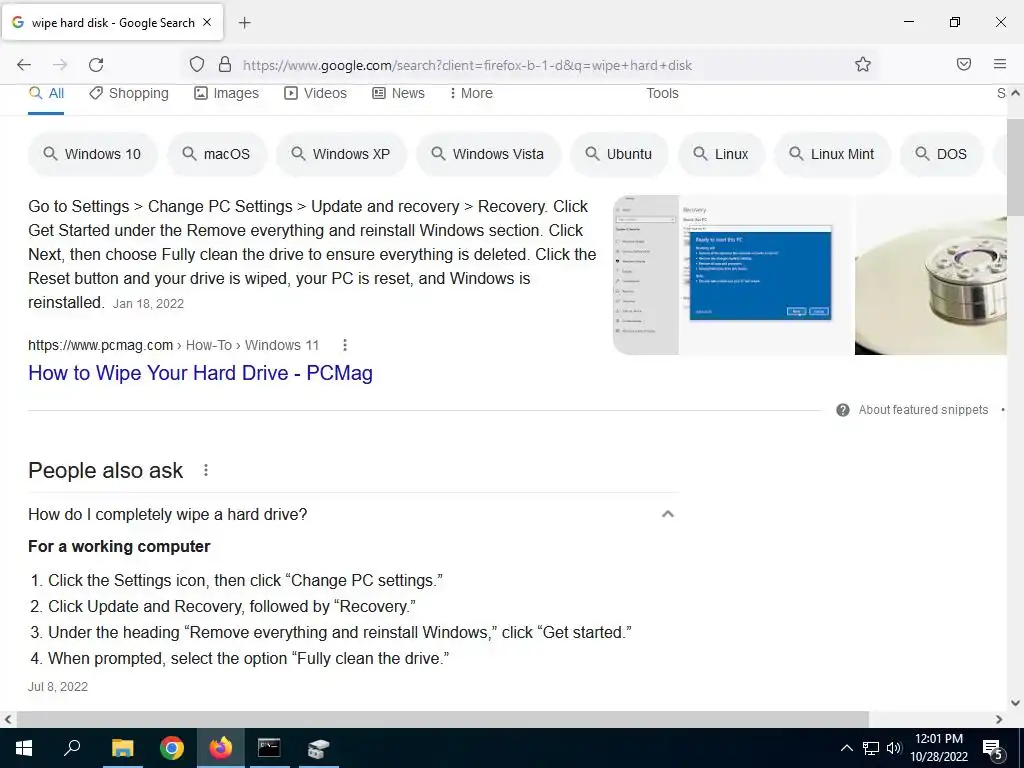Click the For a working computer heading
The height and width of the screenshot is (768, 1024).
tap(120, 547)
